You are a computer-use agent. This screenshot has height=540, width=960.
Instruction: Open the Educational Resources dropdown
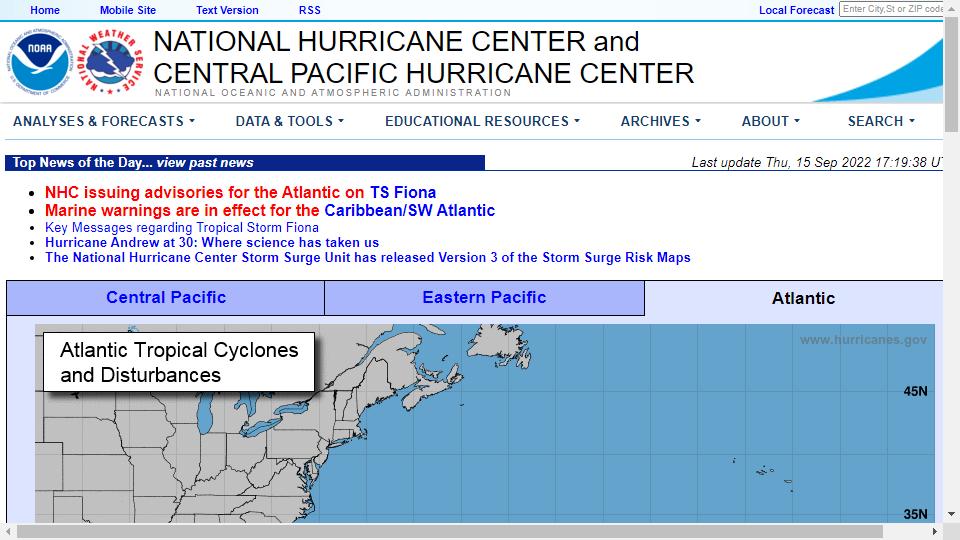pyautogui.click(x=482, y=121)
